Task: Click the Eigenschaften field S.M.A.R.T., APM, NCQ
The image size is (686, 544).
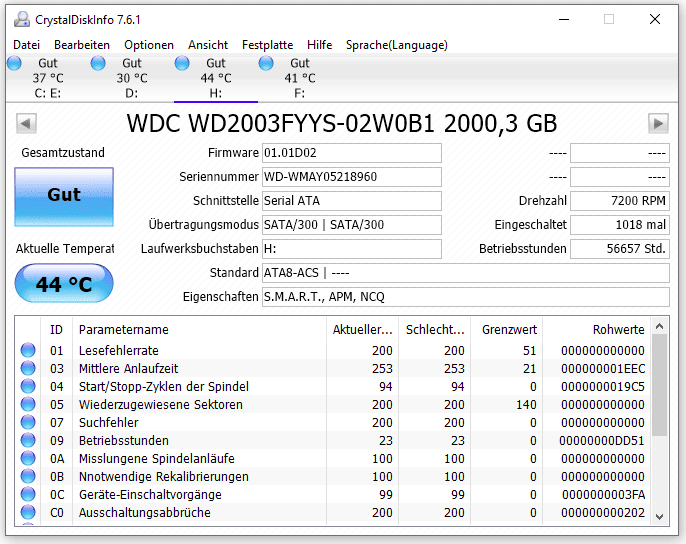Action: pos(466,297)
